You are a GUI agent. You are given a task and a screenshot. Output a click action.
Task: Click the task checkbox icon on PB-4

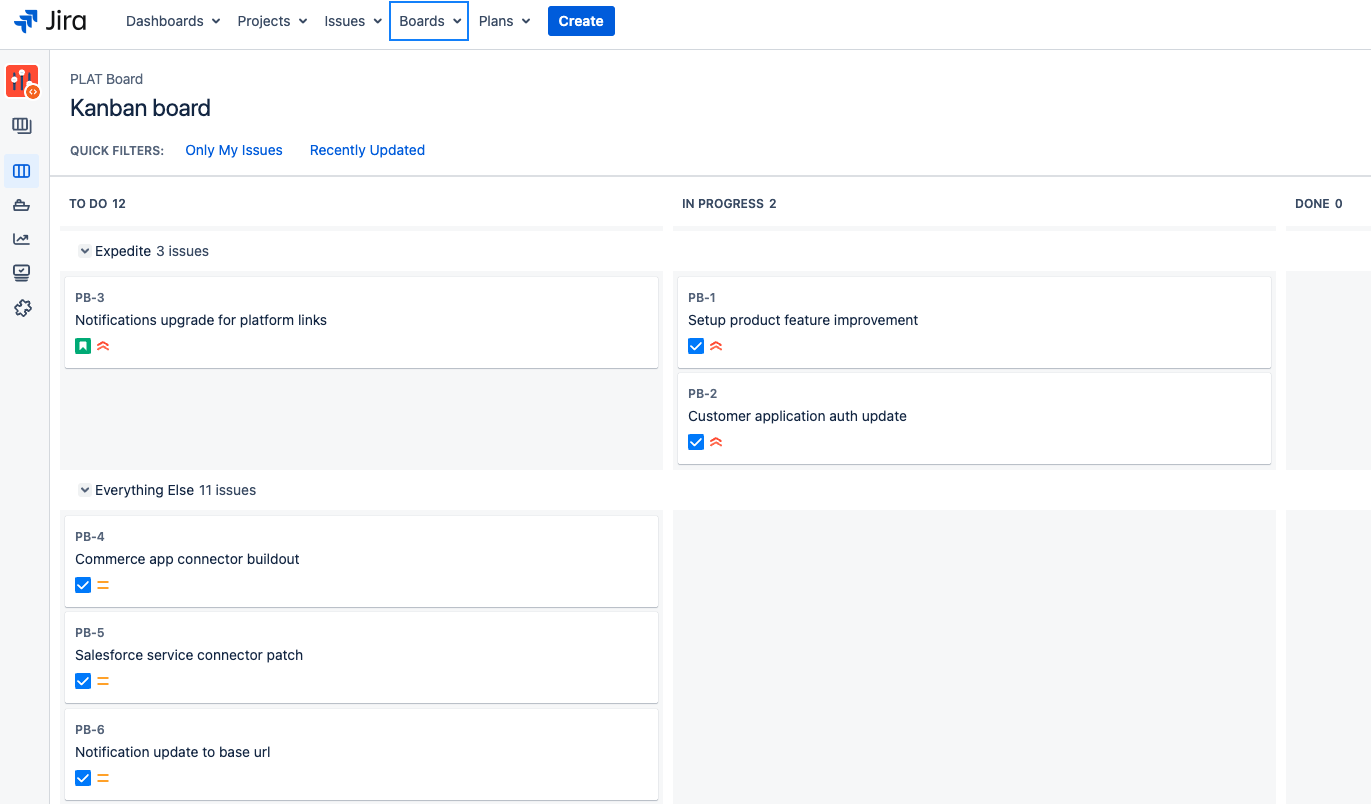click(x=83, y=585)
